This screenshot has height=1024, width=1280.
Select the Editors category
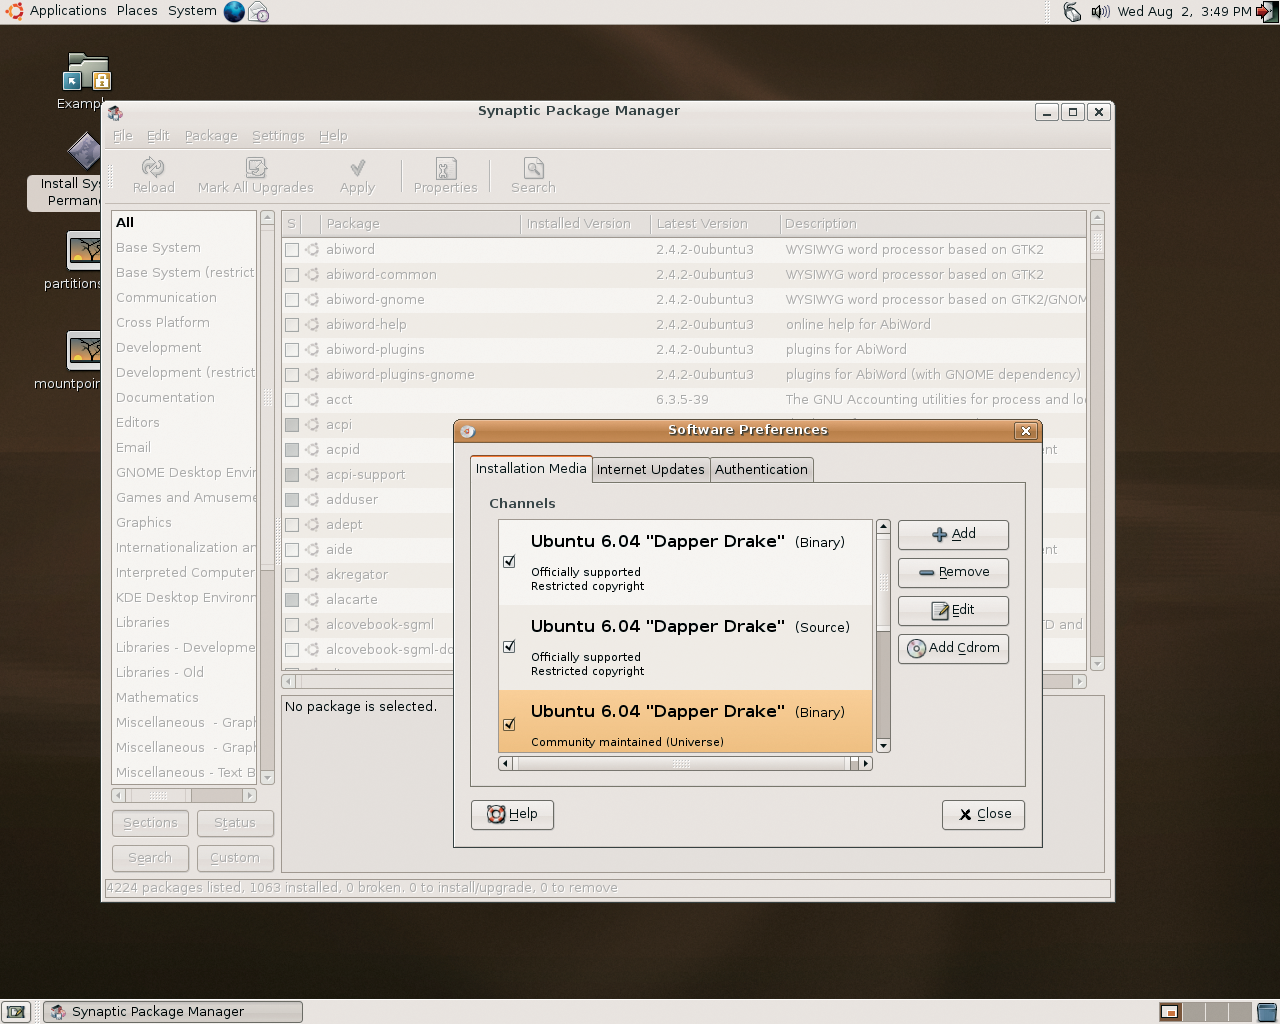point(185,423)
